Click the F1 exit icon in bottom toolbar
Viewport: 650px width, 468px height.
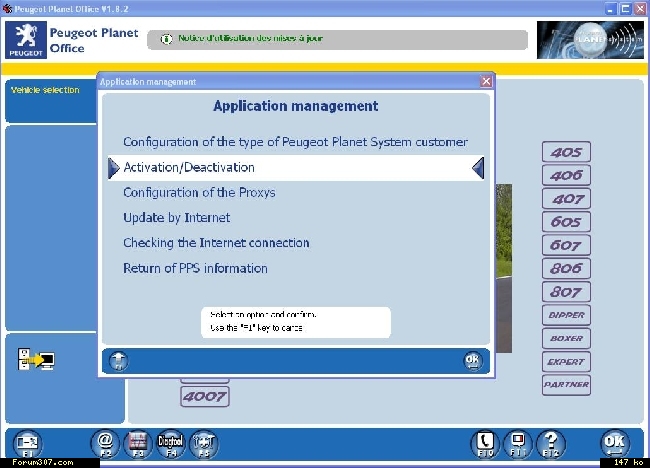tap(27, 444)
